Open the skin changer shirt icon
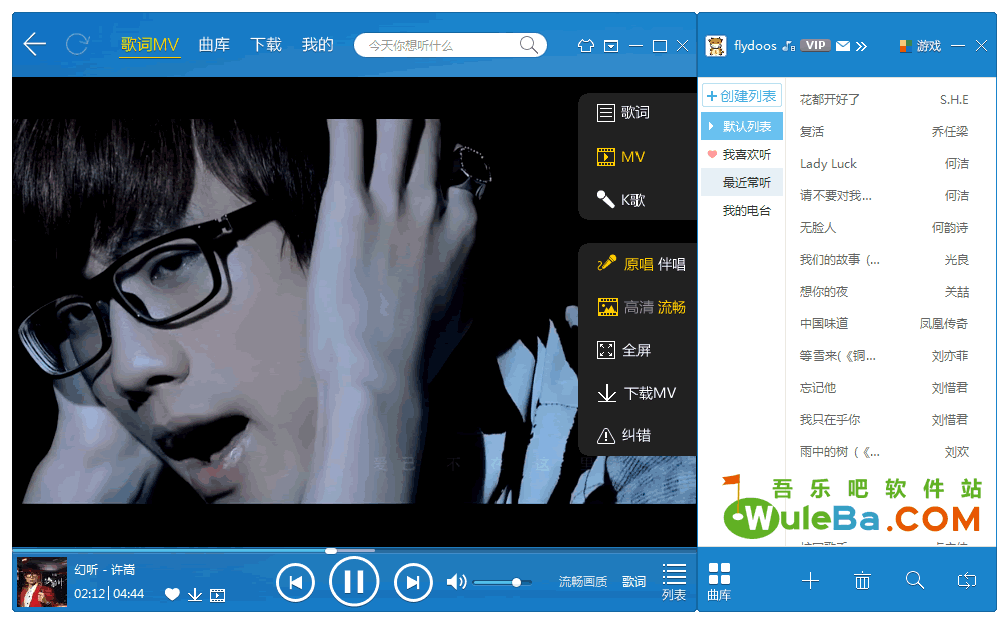 click(x=586, y=46)
